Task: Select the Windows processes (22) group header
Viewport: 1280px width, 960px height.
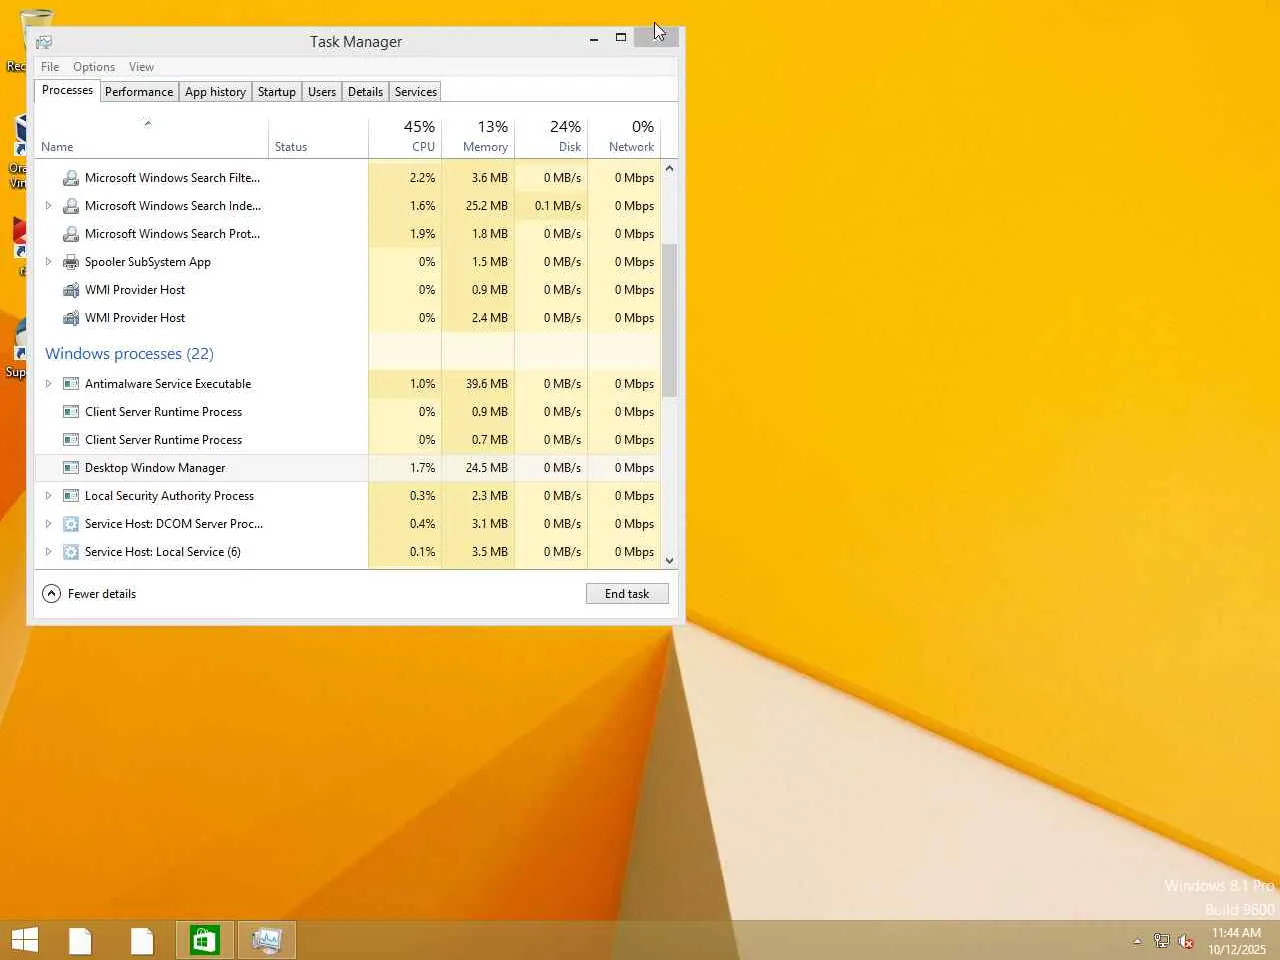Action: (129, 354)
